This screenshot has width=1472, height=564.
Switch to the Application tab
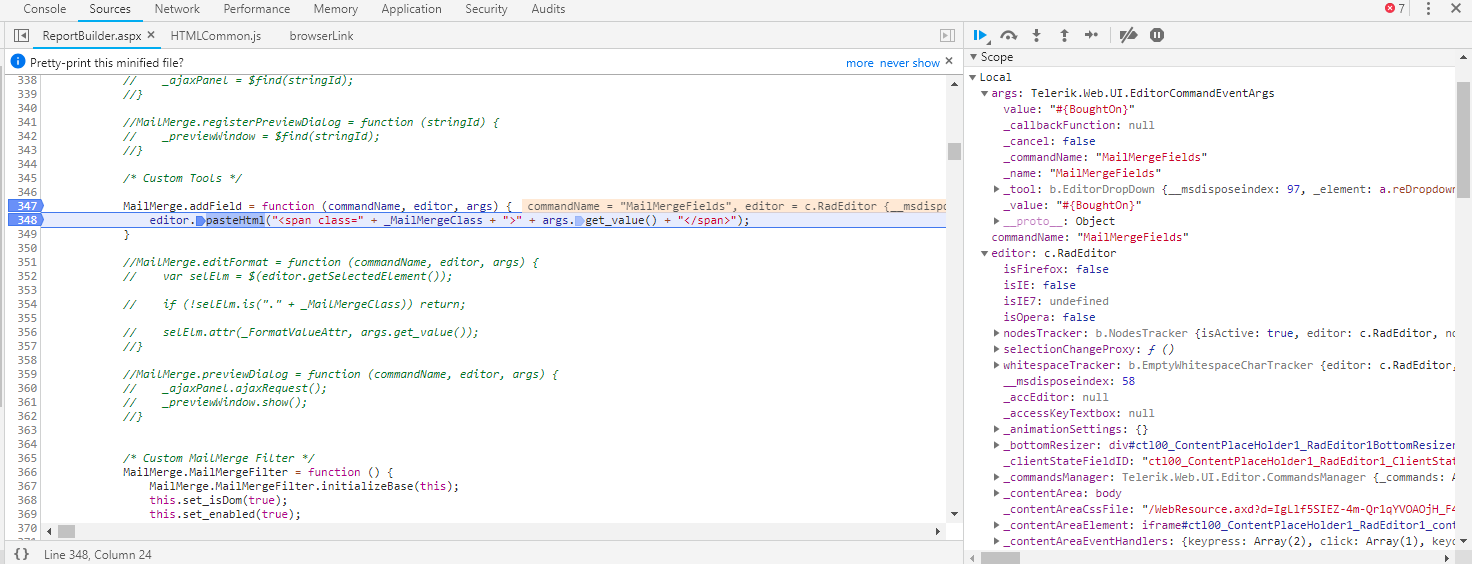click(411, 9)
